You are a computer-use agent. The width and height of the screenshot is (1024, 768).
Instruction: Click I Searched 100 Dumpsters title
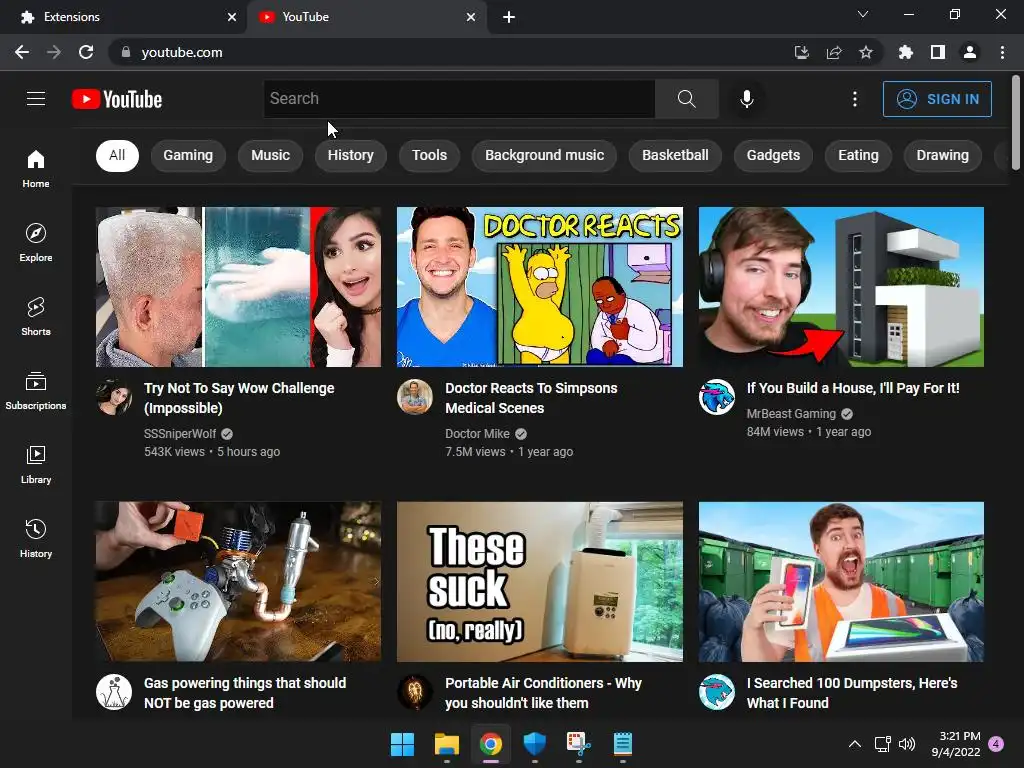pyautogui.click(x=852, y=693)
